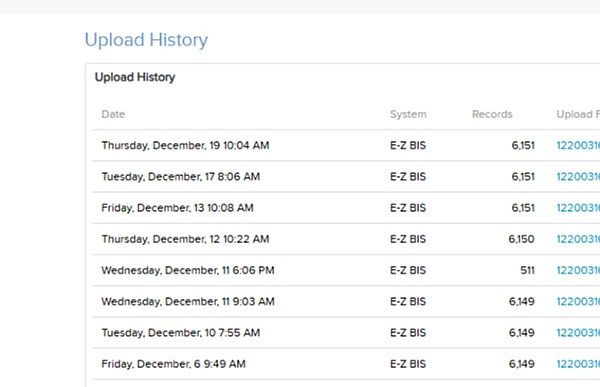
Task: Click the 6,150 records value
Action: [x=522, y=239]
